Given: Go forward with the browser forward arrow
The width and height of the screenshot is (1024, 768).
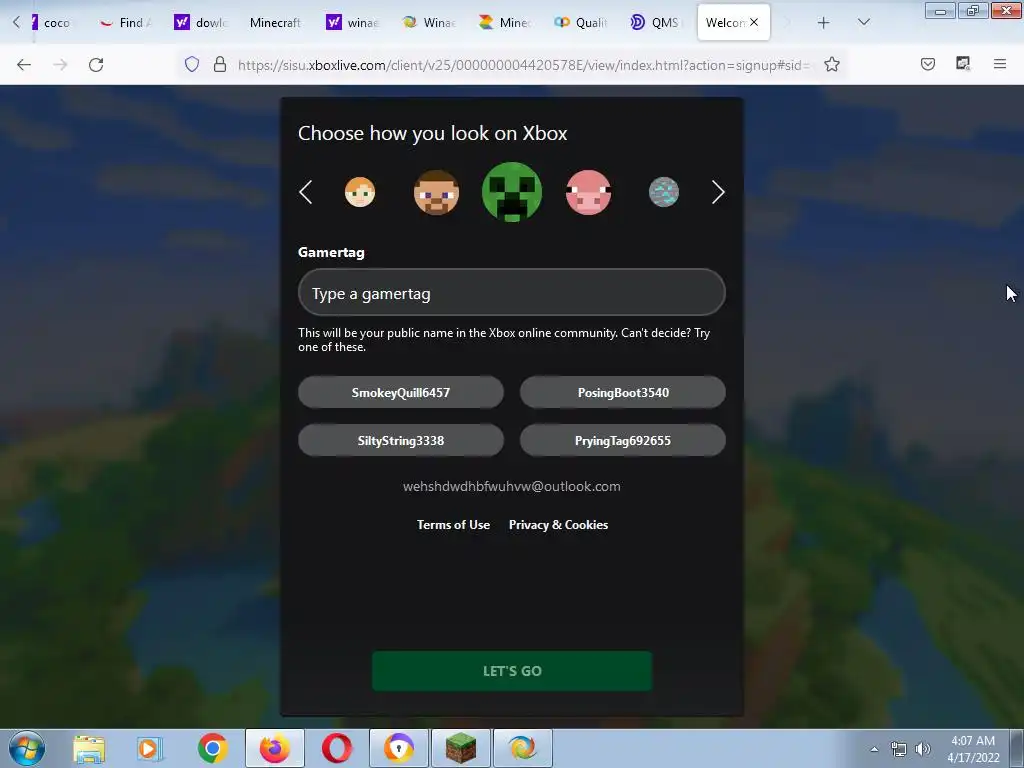Looking at the screenshot, I should click(60, 65).
